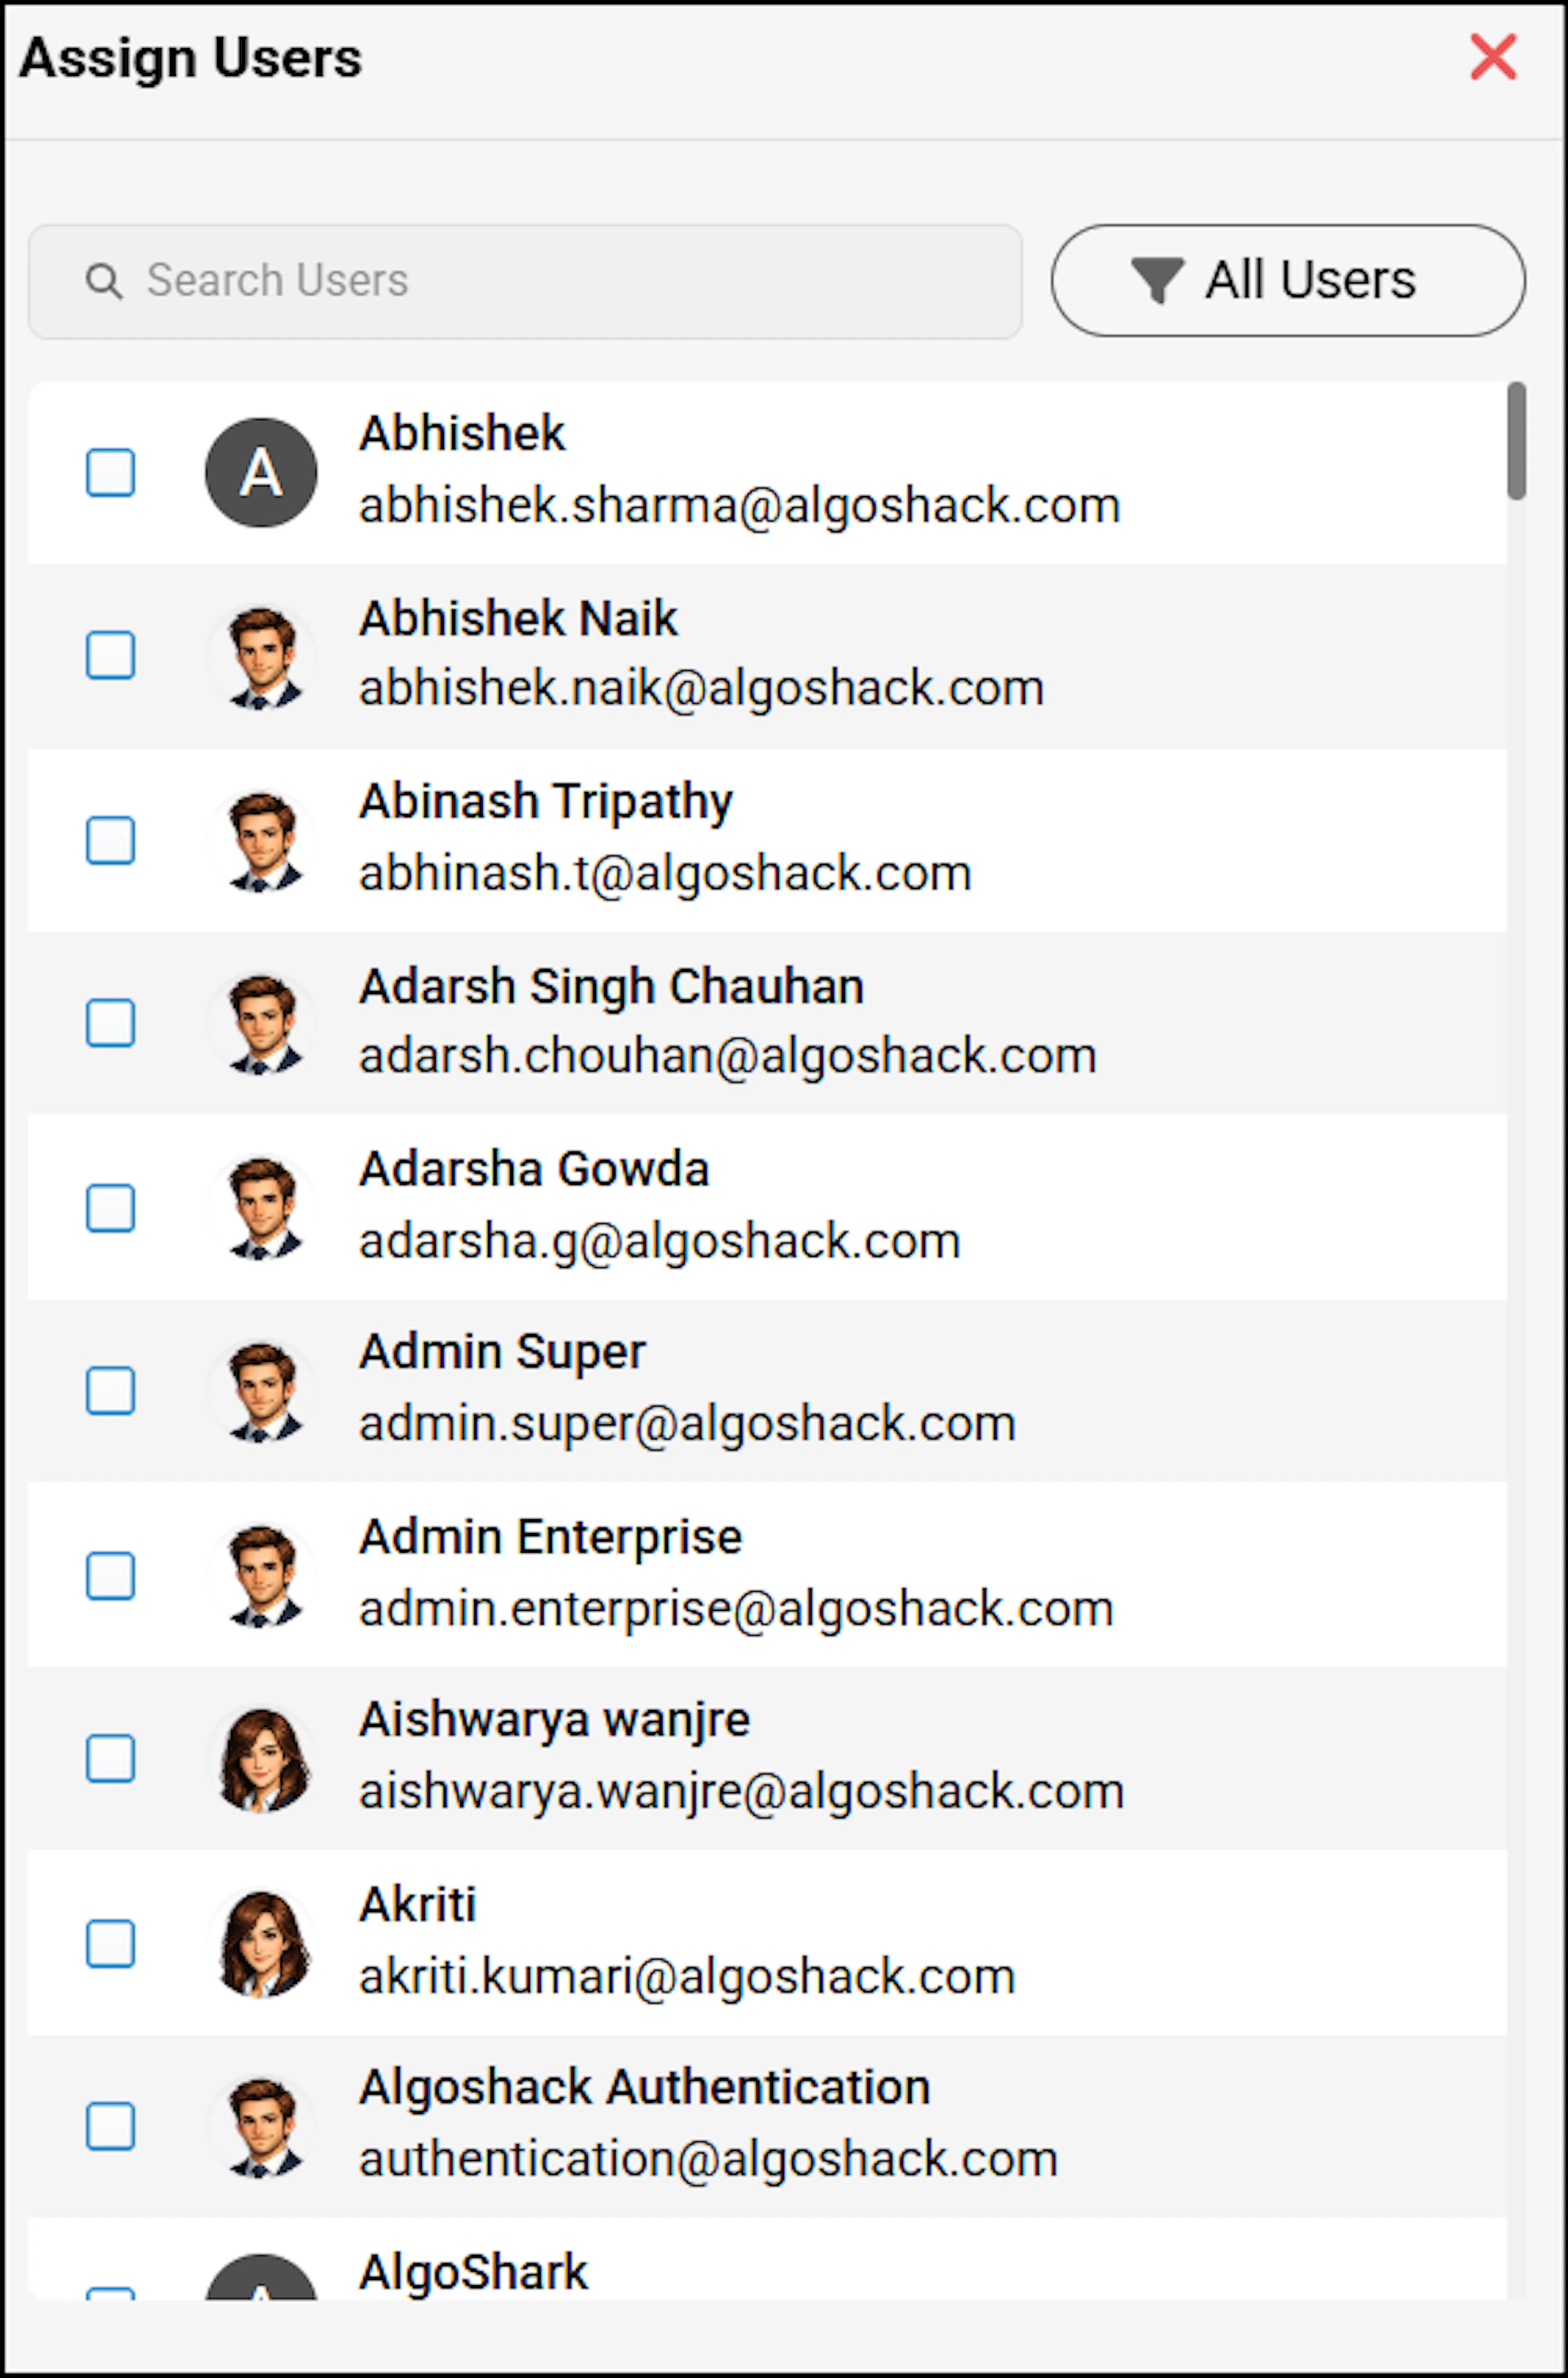
Task: Open the All Users filter dropdown
Action: 1288,280
